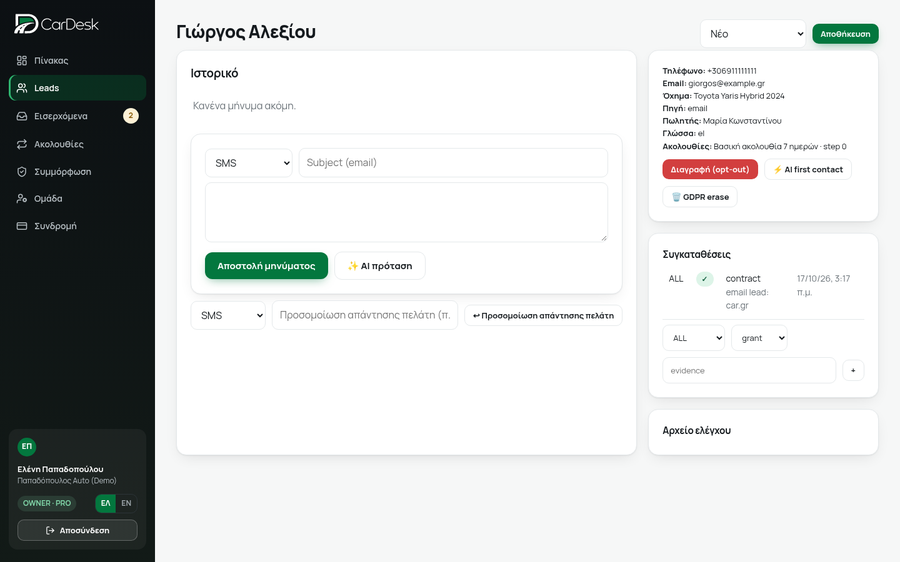This screenshot has height=562, width=900.
Task: Click the Αποστολή μηνύματος button
Action: point(266,266)
